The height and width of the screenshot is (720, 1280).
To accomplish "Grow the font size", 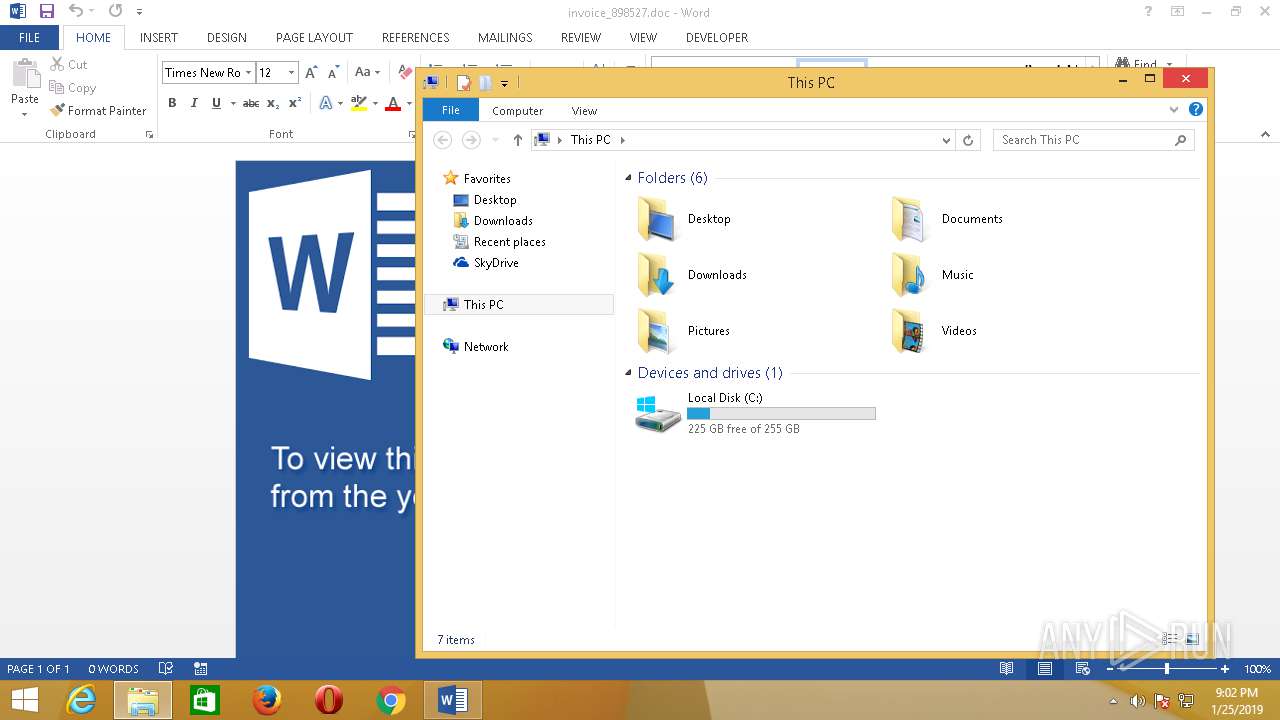I will click(x=311, y=72).
